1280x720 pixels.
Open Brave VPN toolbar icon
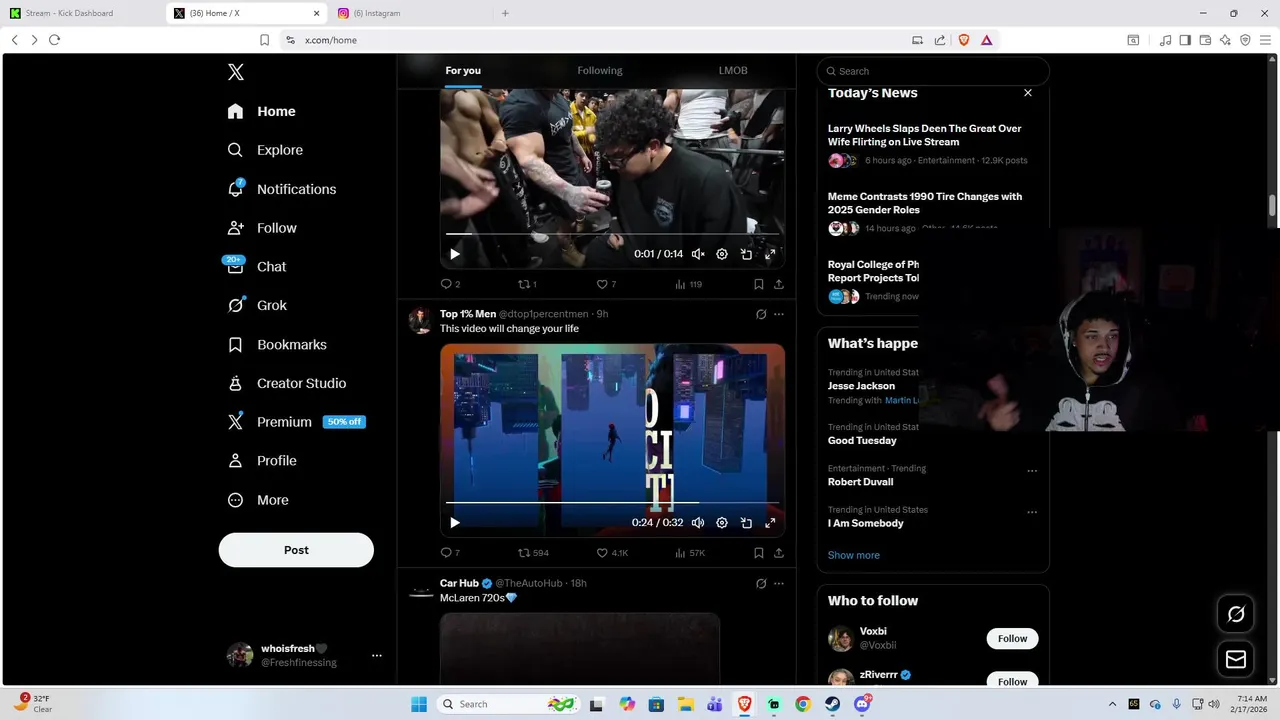click(1245, 40)
